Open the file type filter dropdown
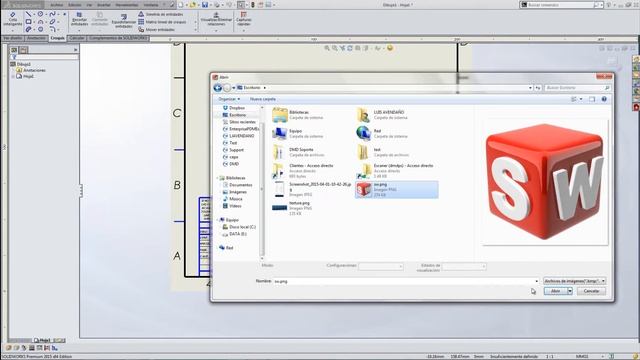The image size is (640, 360). [574, 281]
